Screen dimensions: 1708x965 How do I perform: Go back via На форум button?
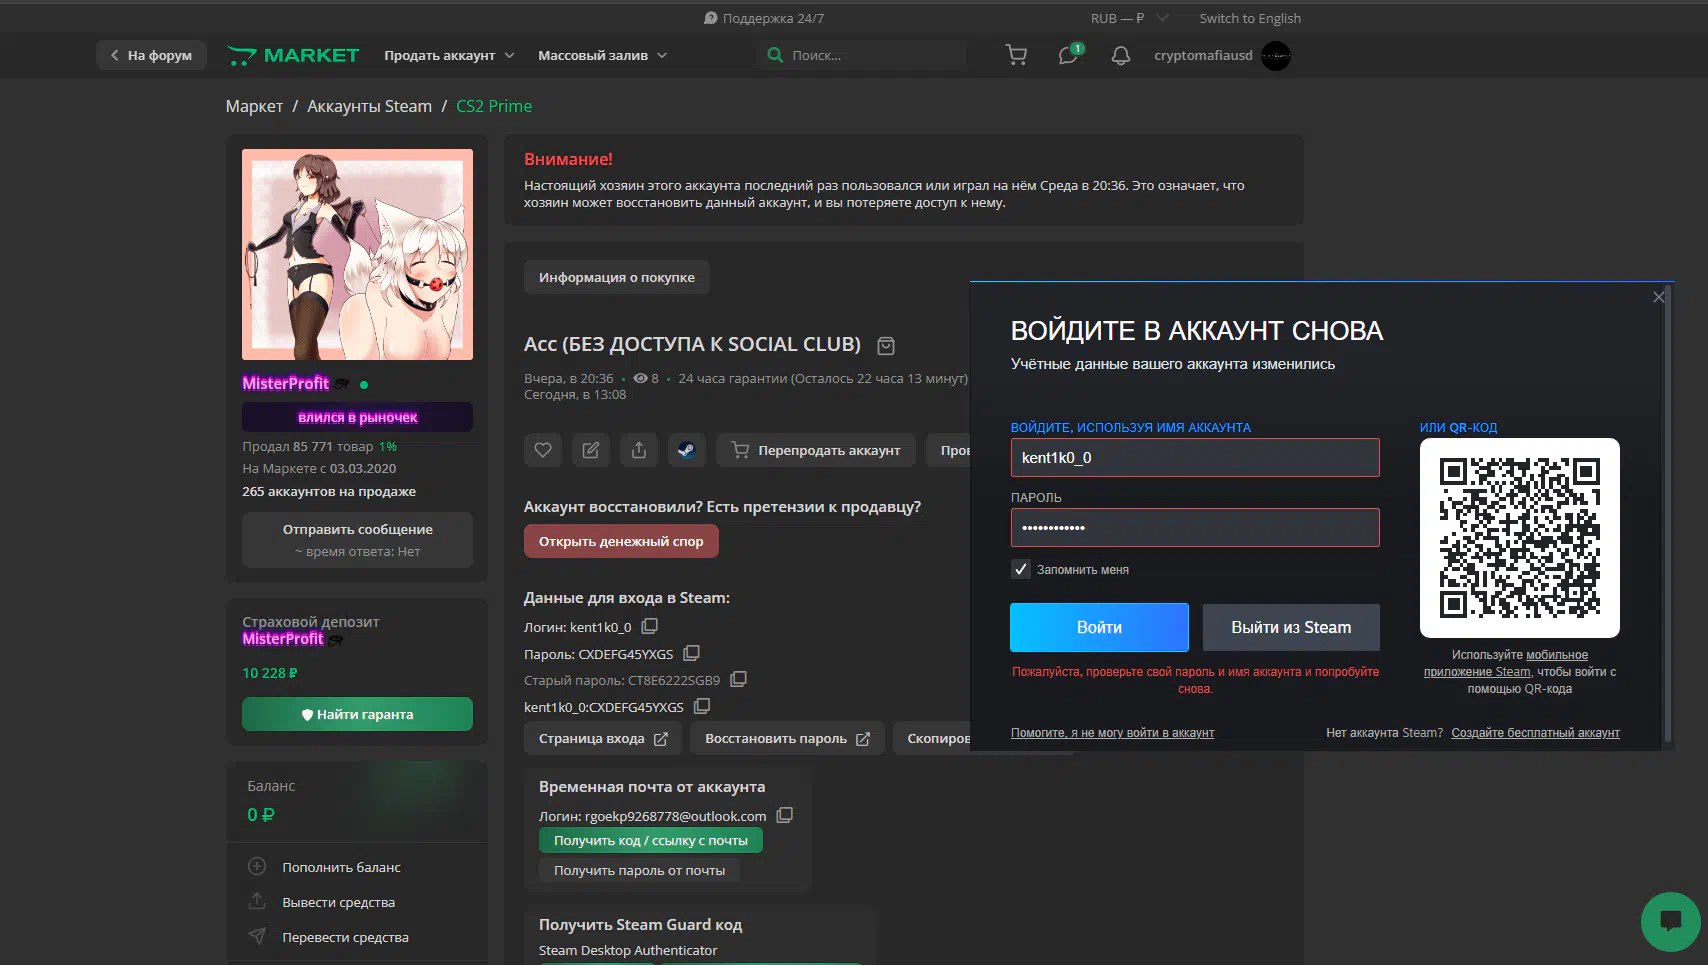point(151,55)
